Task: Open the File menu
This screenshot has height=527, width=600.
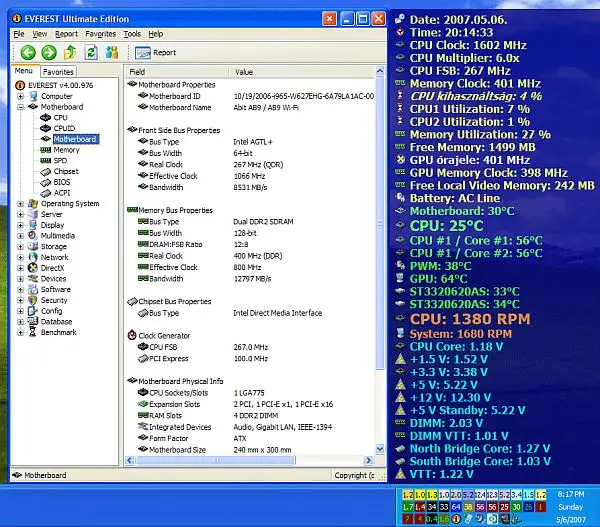Action: coord(19,34)
